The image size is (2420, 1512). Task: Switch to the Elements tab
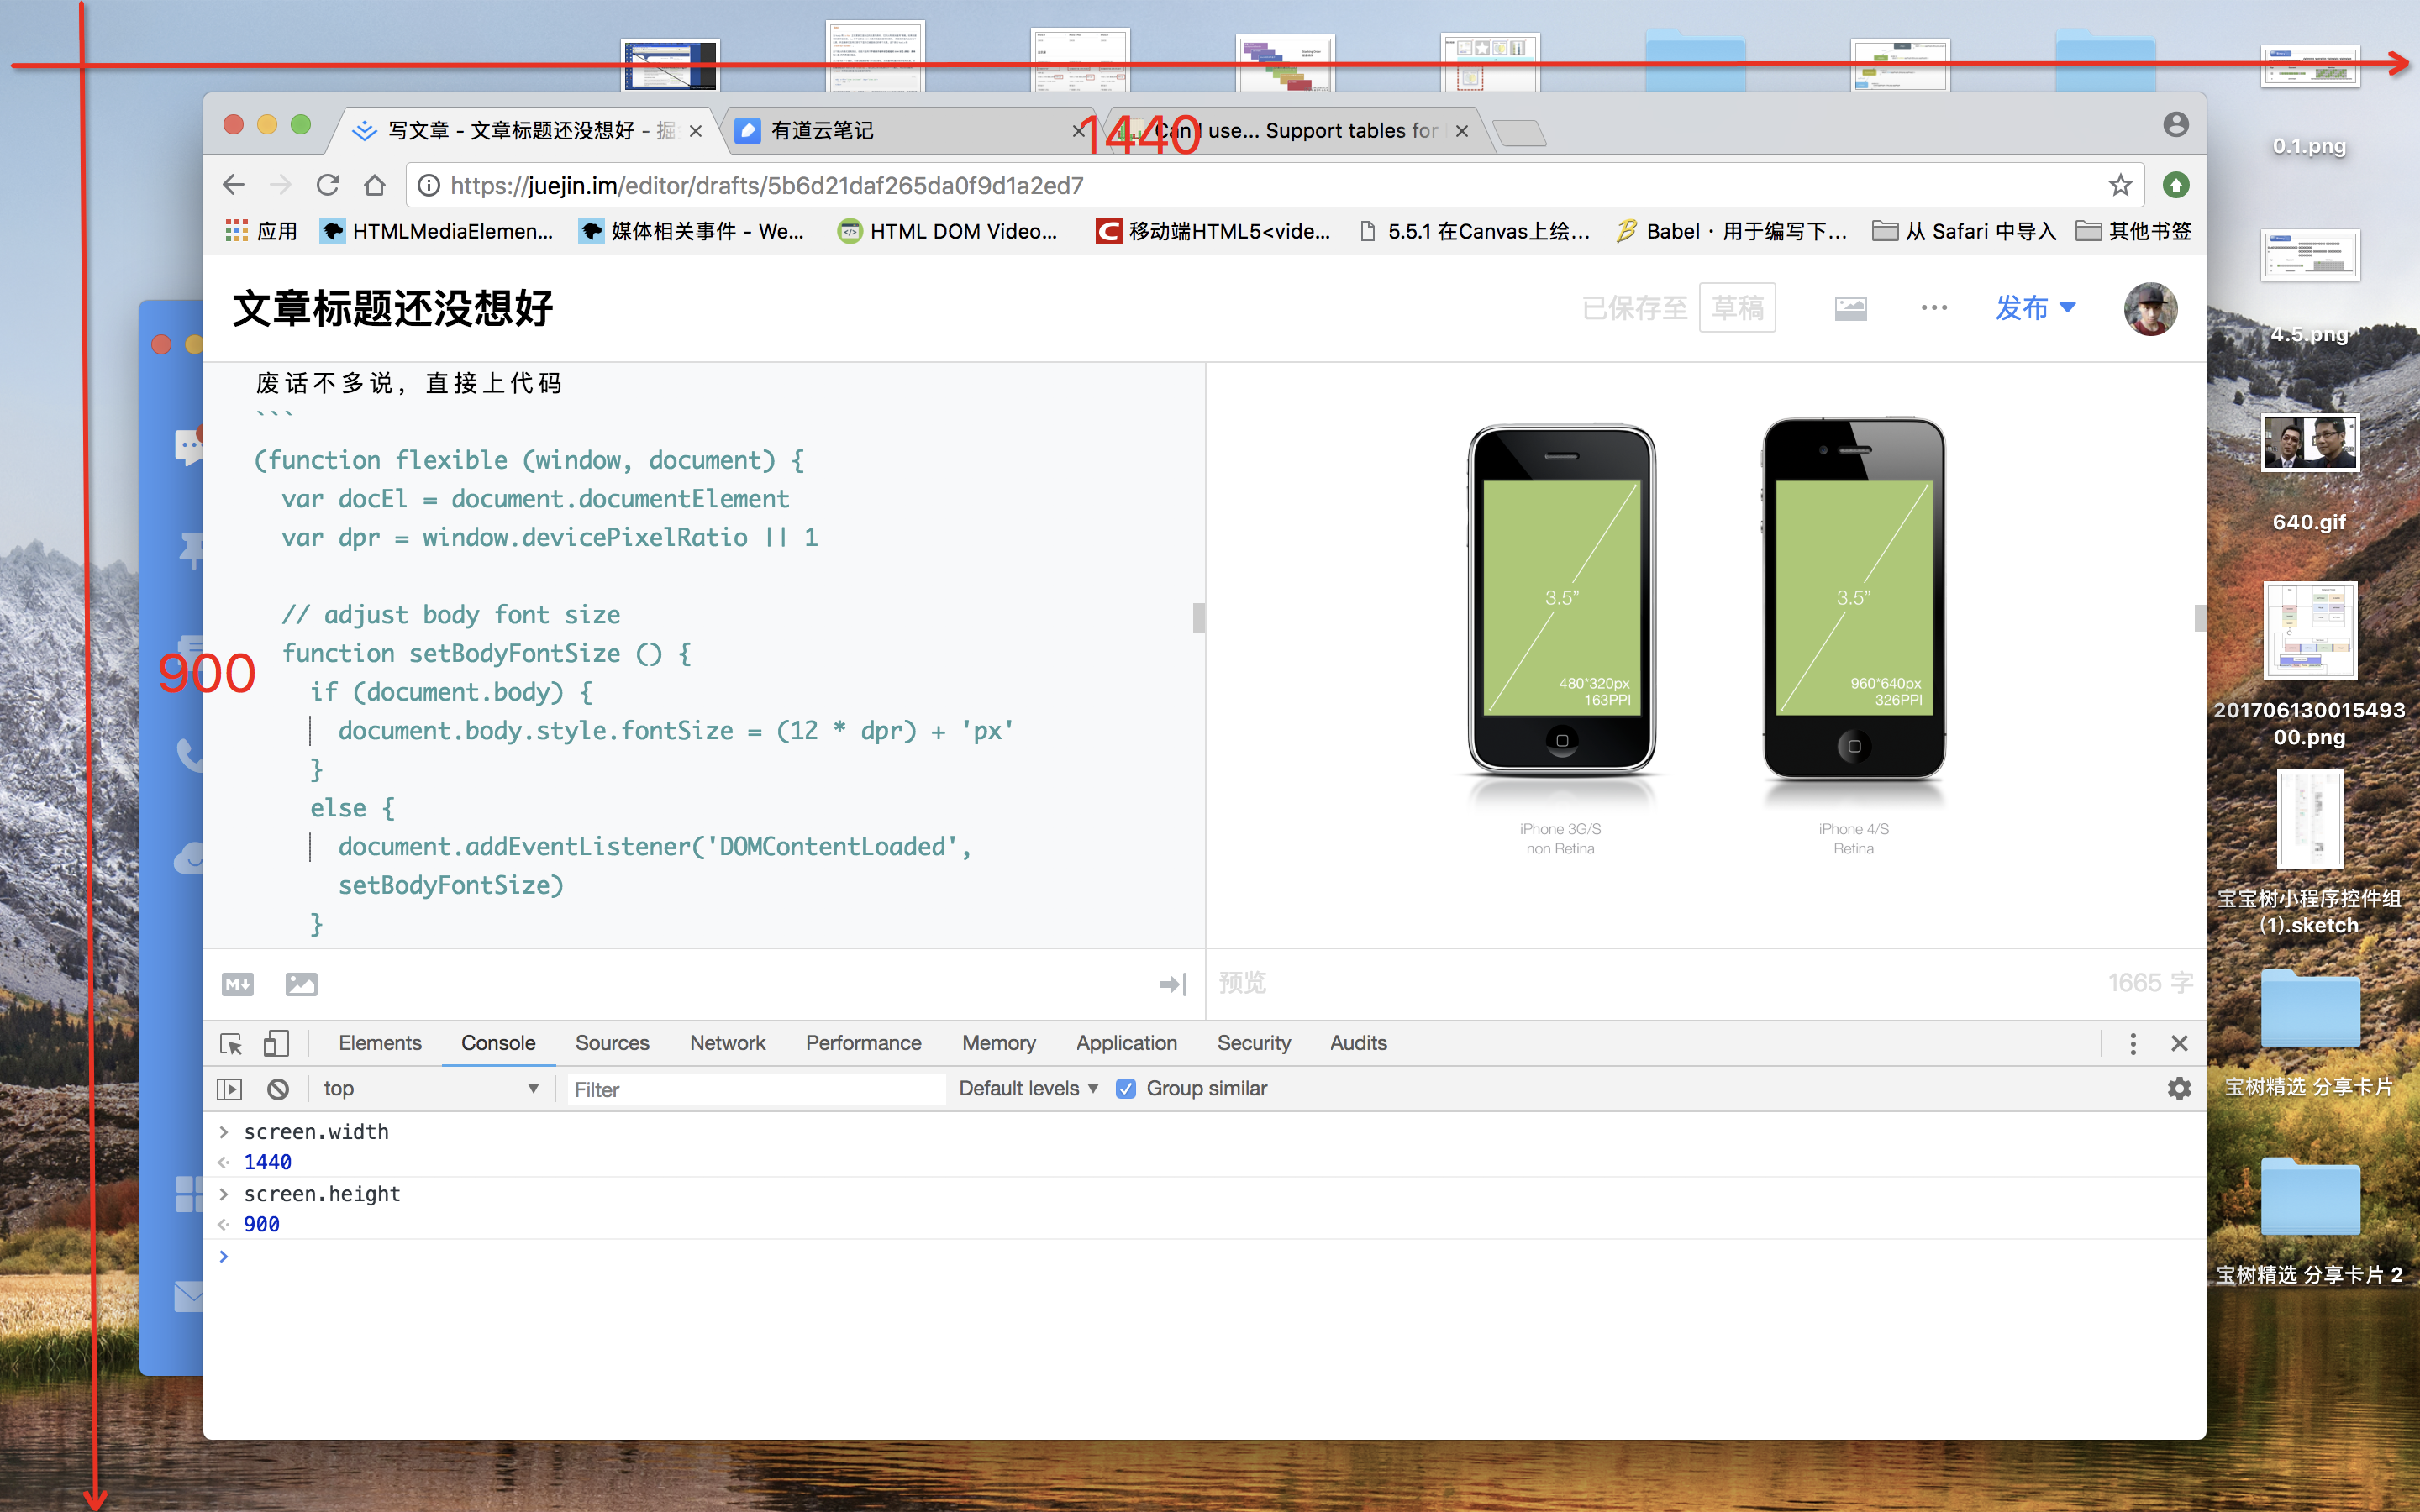(380, 1043)
